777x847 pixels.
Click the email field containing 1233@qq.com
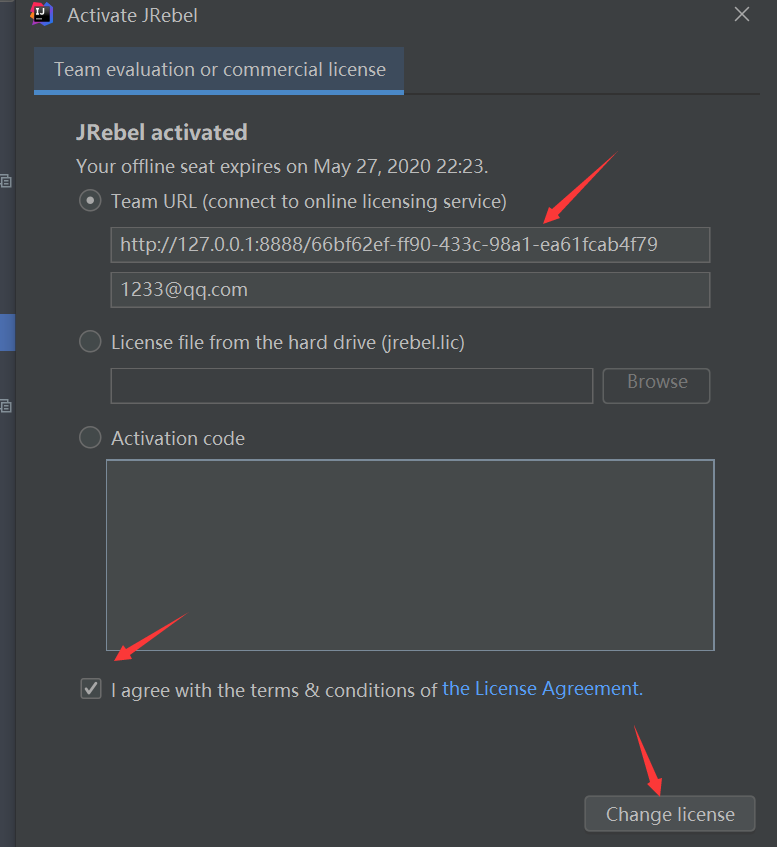point(410,290)
